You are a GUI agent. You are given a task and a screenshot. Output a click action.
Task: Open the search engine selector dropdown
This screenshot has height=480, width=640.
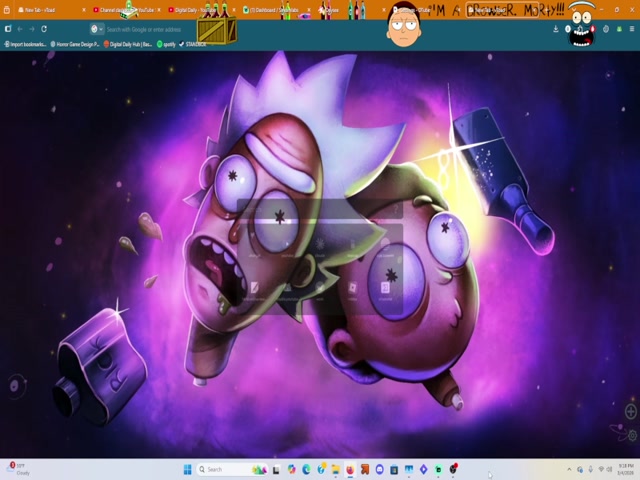(97, 29)
